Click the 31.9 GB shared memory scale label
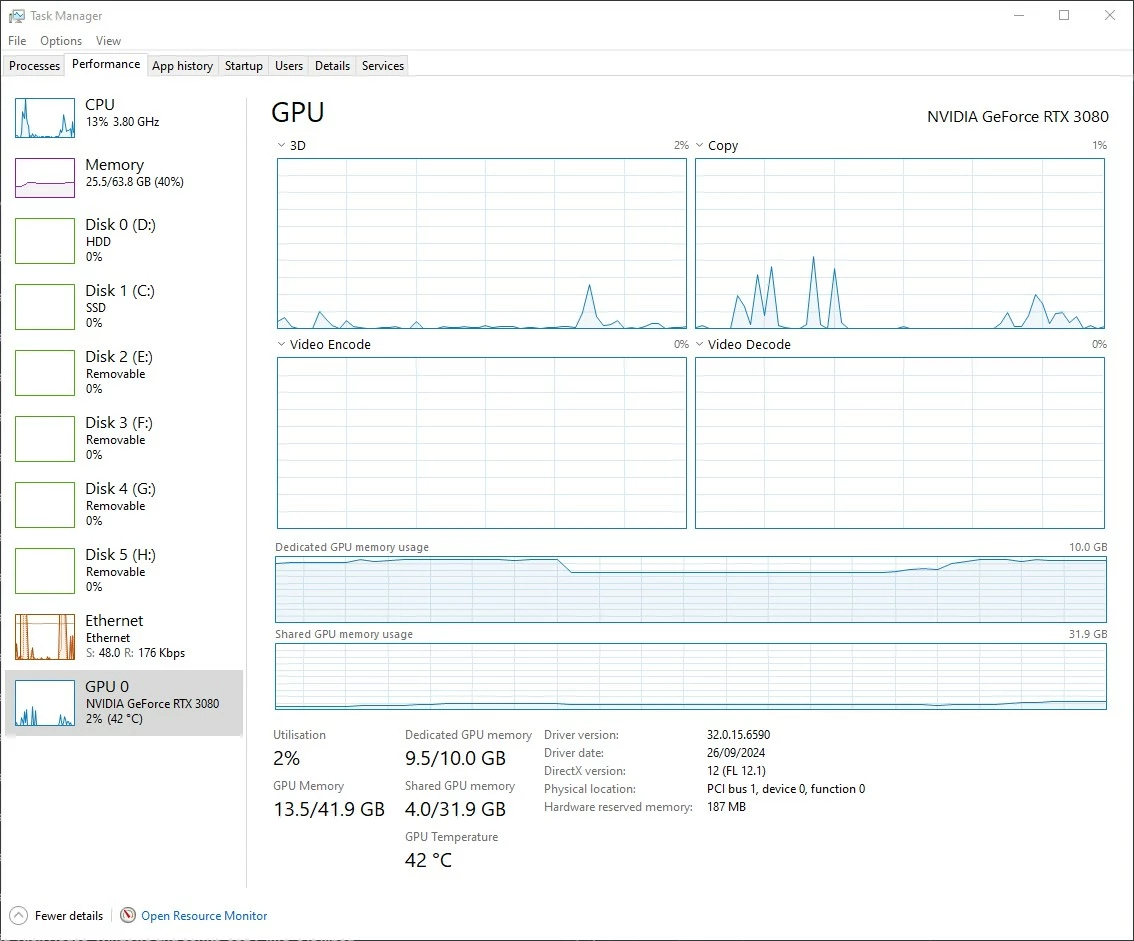 pyautogui.click(x=1088, y=634)
